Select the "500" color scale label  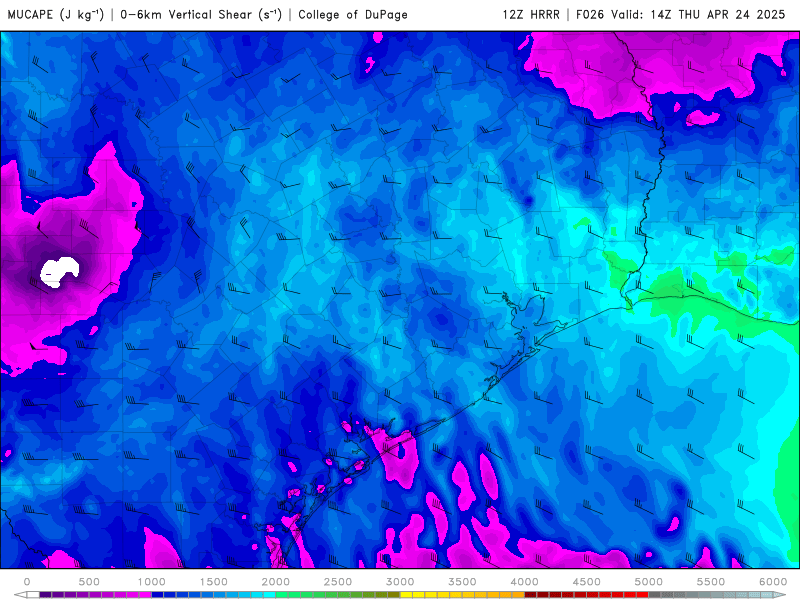[x=89, y=582]
